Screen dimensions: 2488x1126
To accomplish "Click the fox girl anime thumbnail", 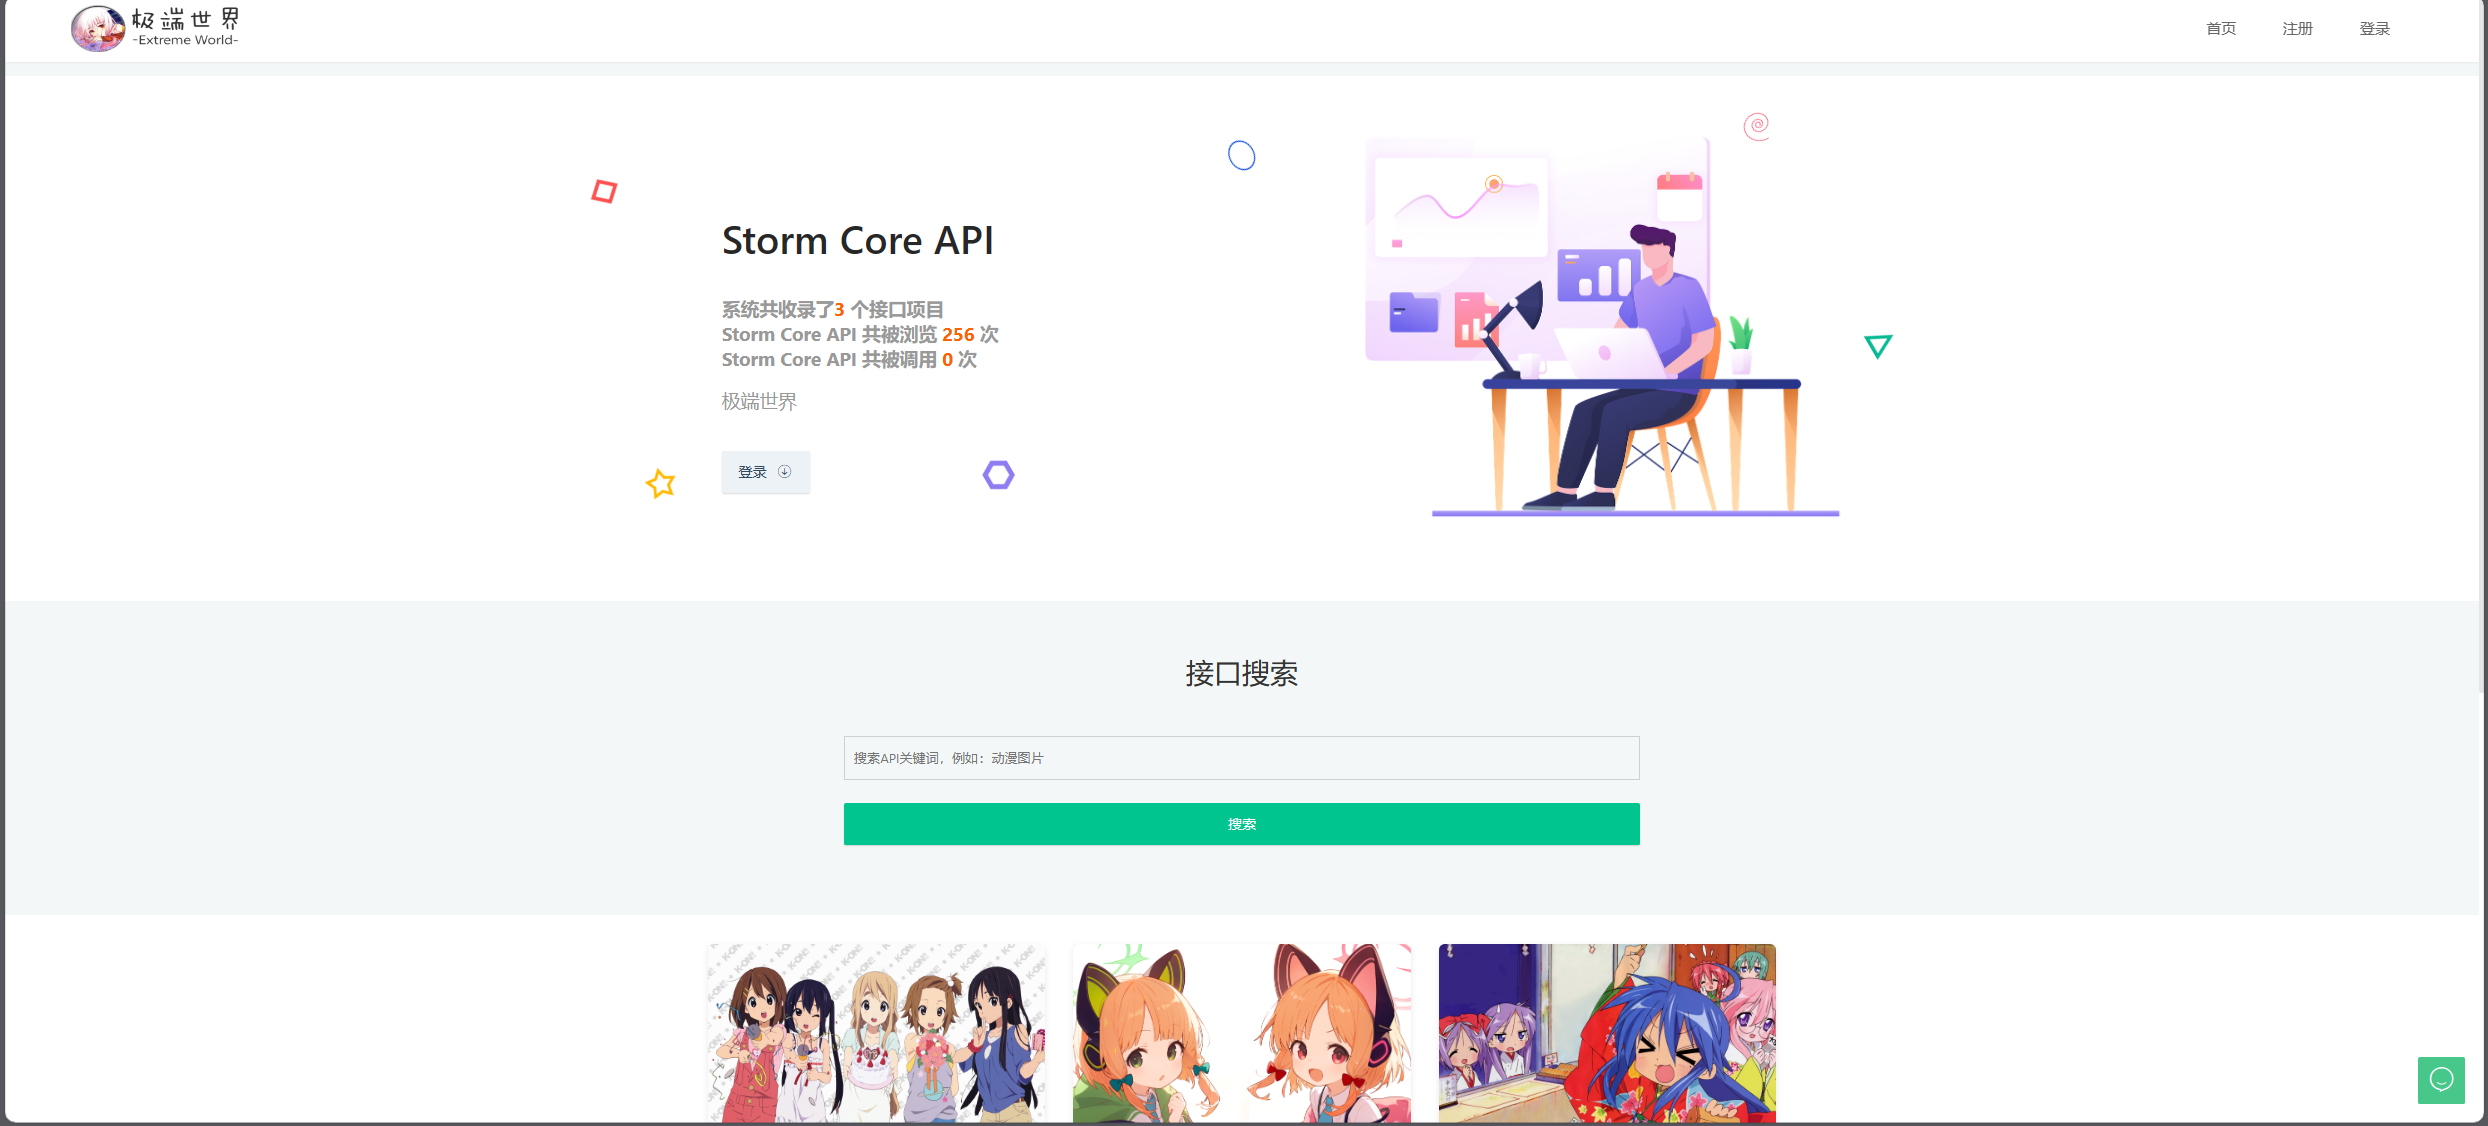I will pos(1242,1031).
